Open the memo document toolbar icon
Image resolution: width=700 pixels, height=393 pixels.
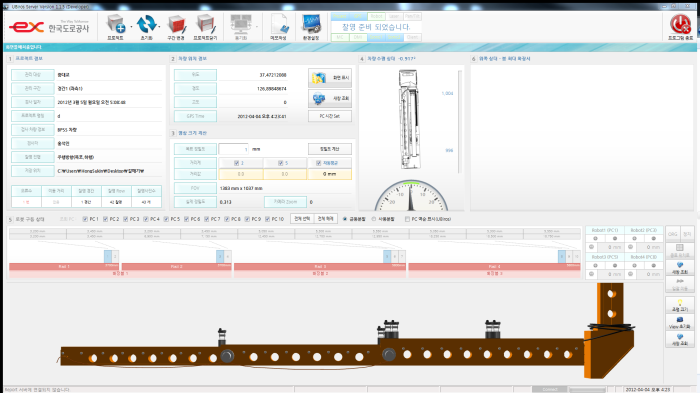tap(279, 24)
